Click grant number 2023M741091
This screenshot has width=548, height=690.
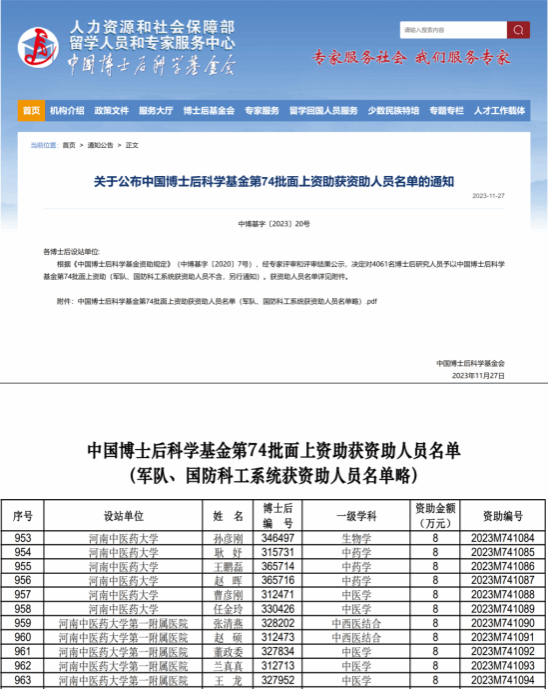tap(503, 637)
